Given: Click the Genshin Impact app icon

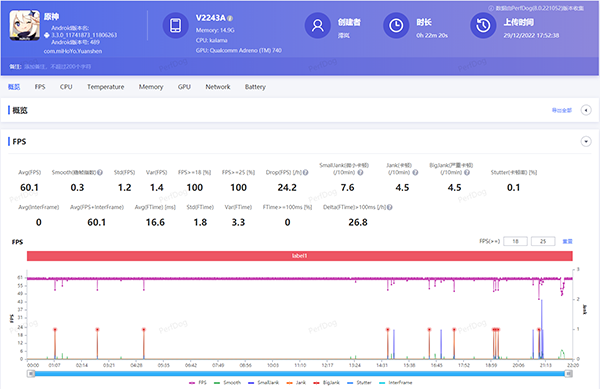Looking at the screenshot, I should tap(24, 25).
